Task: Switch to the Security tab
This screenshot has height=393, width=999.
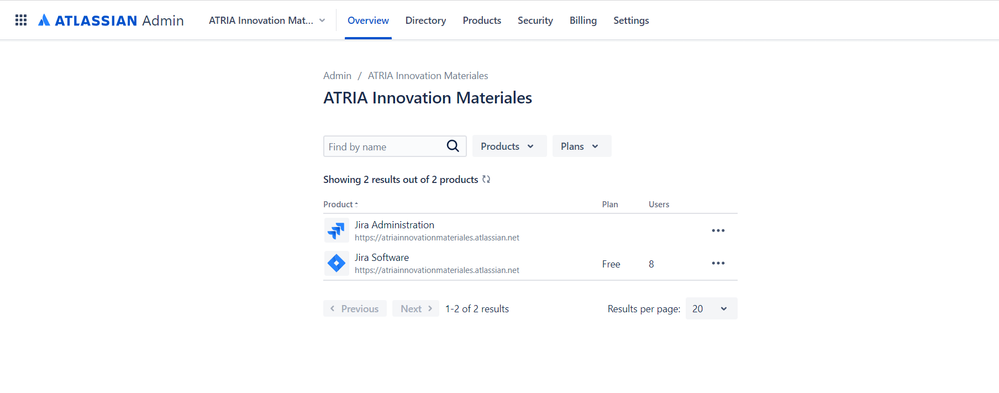Action: [535, 20]
